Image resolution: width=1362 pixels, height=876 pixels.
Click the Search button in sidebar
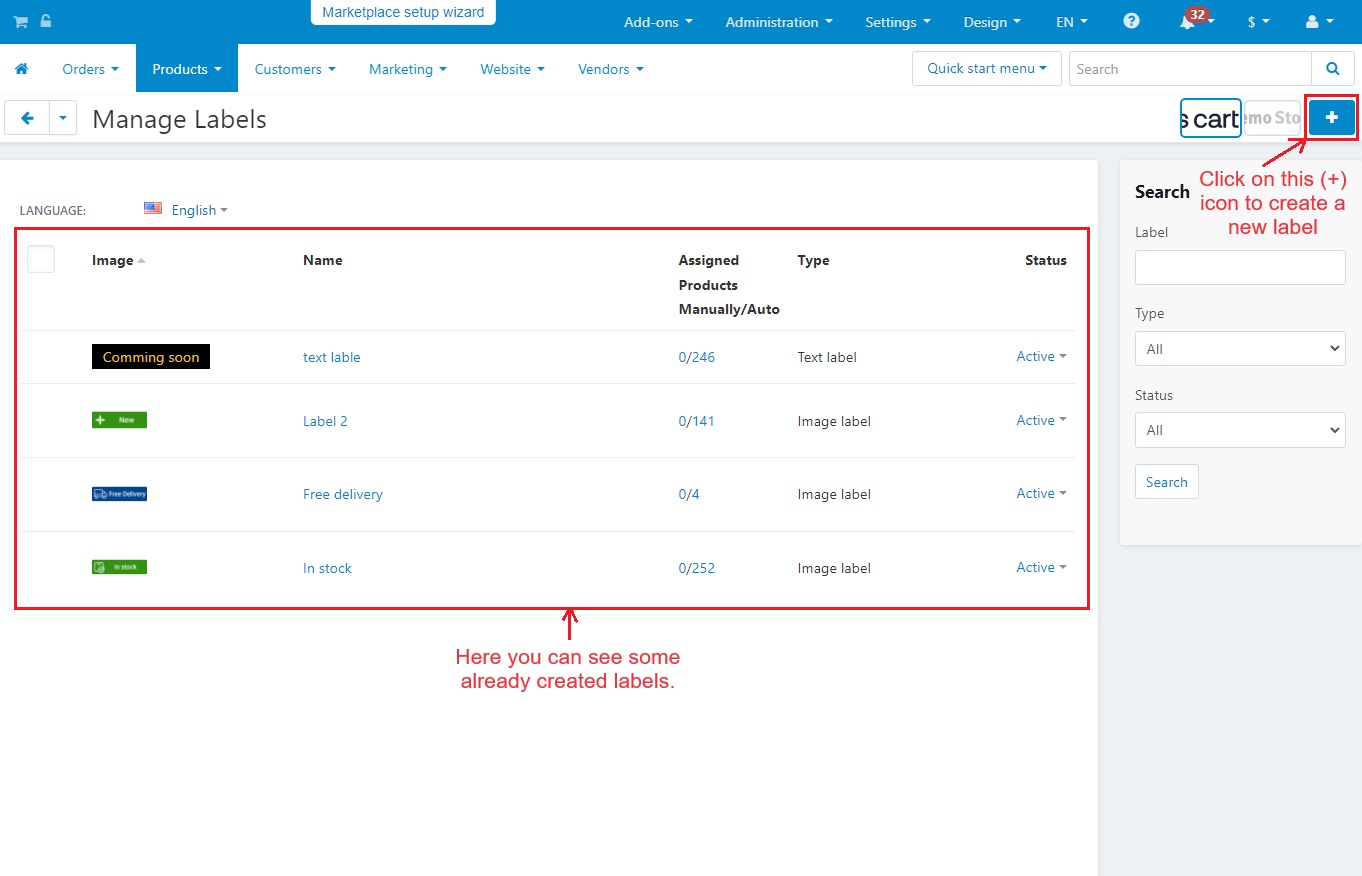click(1166, 482)
